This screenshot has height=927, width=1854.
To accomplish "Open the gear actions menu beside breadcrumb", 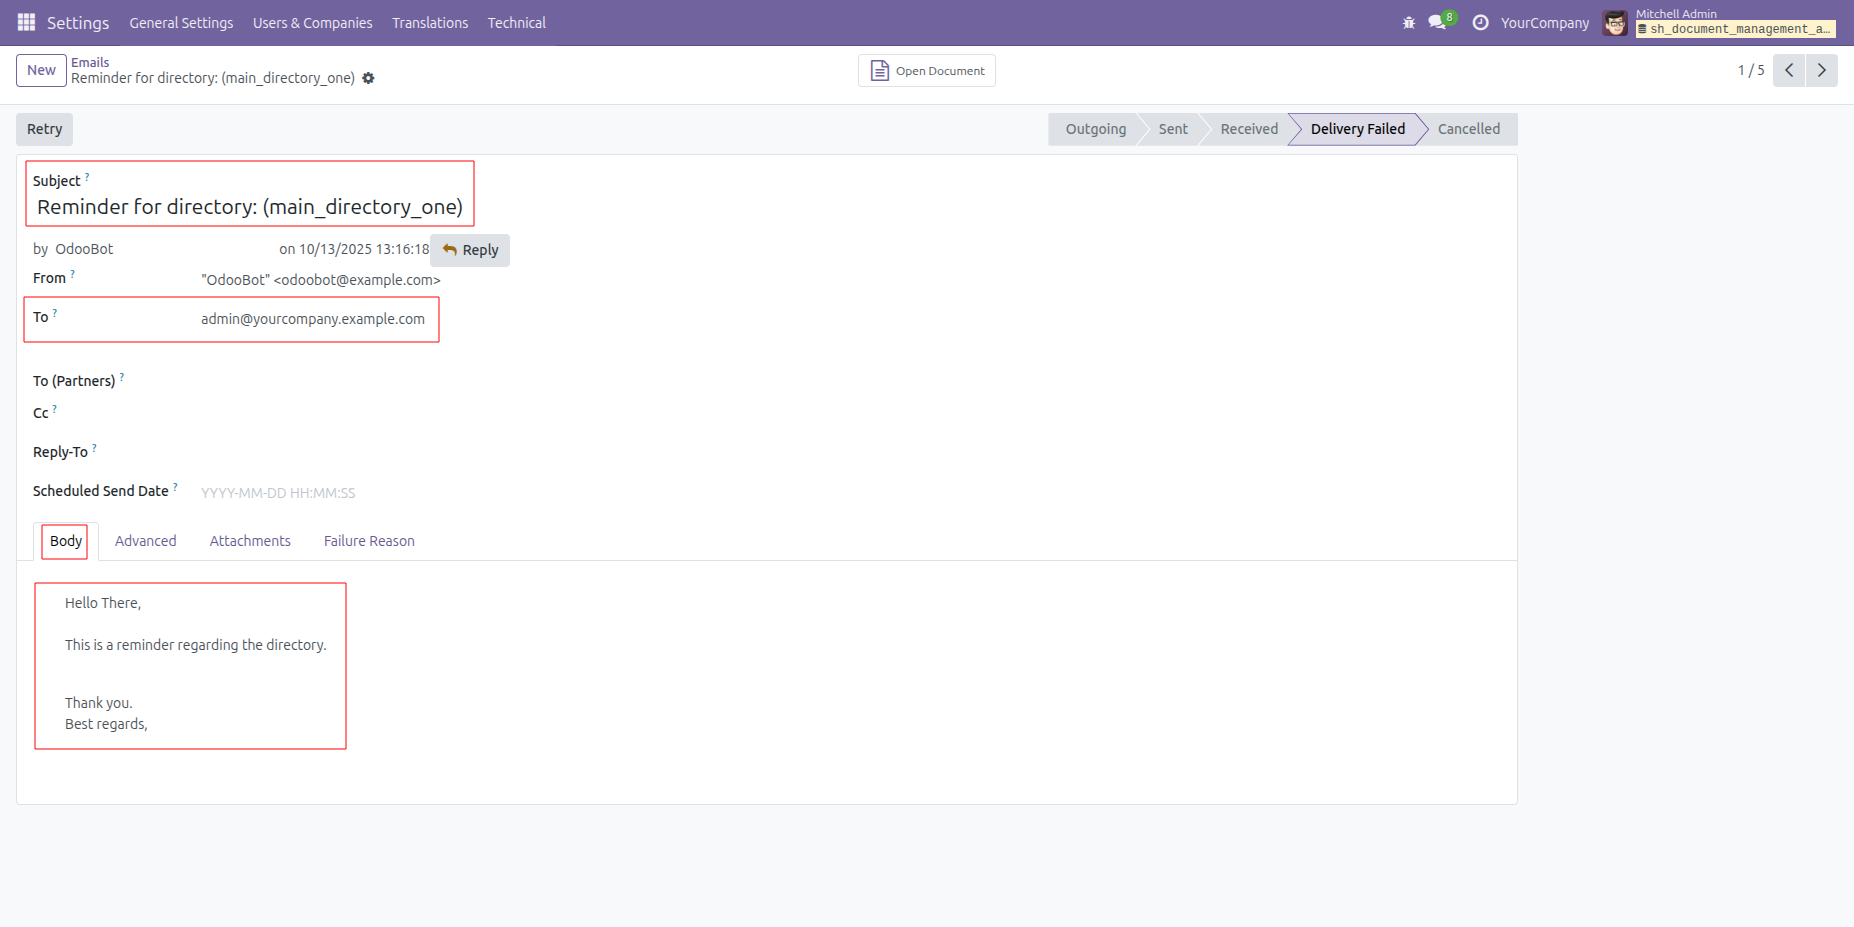I will [x=368, y=78].
